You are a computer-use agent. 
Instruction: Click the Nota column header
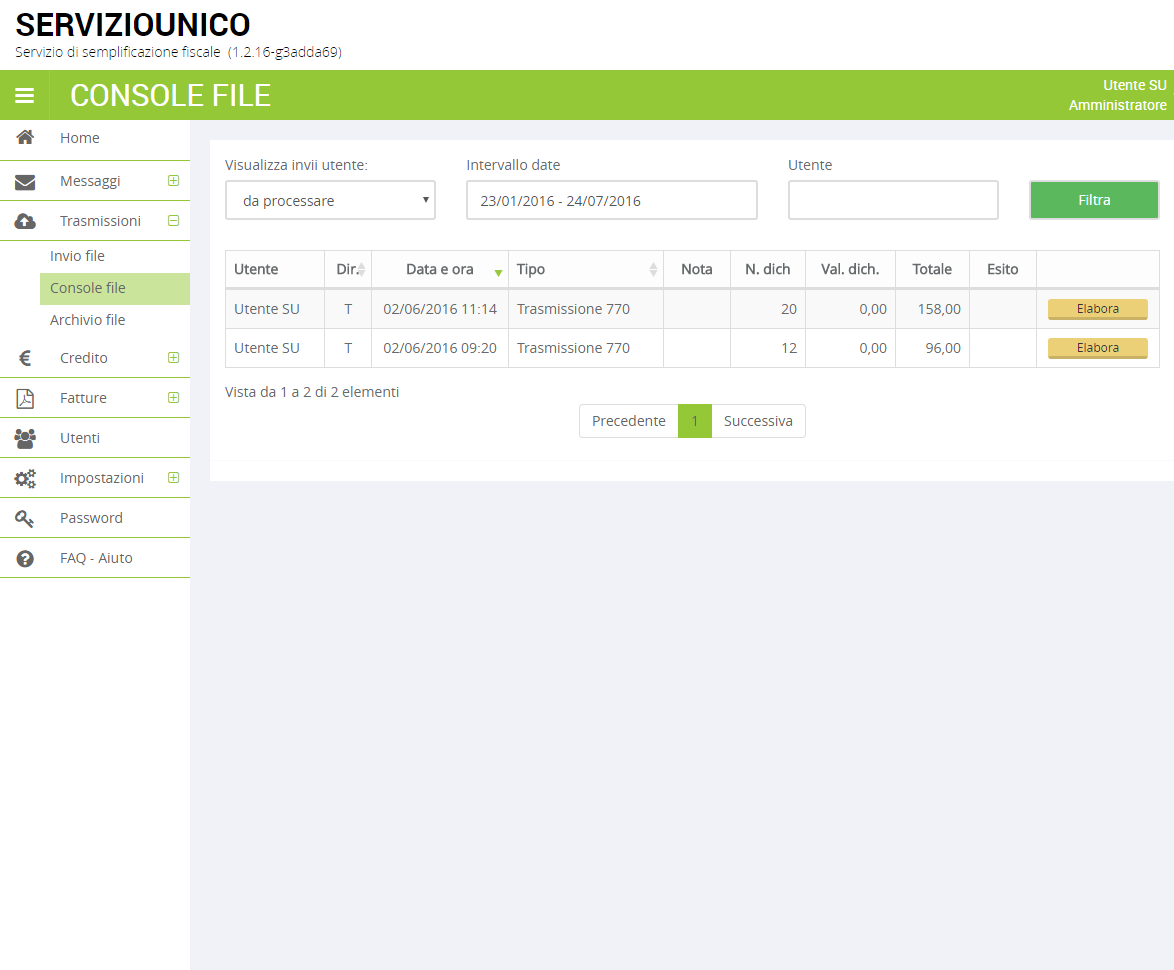coord(697,269)
